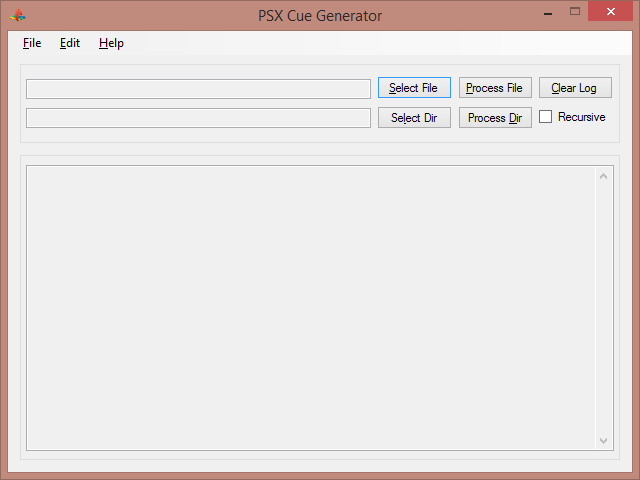
Task: Open the Help menu
Action: point(111,43)
